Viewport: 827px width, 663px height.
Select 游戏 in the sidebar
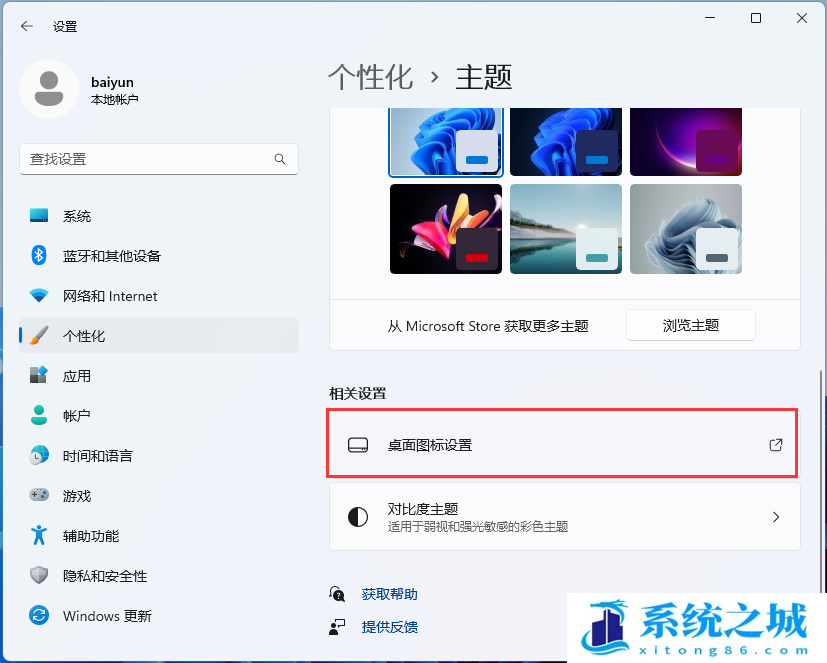(76, 496)
